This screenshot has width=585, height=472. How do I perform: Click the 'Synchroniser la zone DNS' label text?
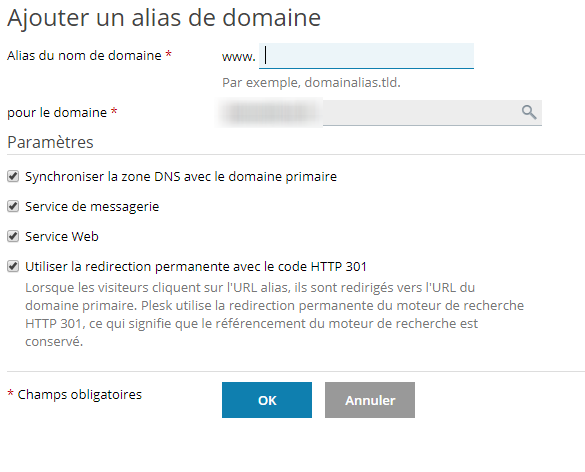pos(181,176)
